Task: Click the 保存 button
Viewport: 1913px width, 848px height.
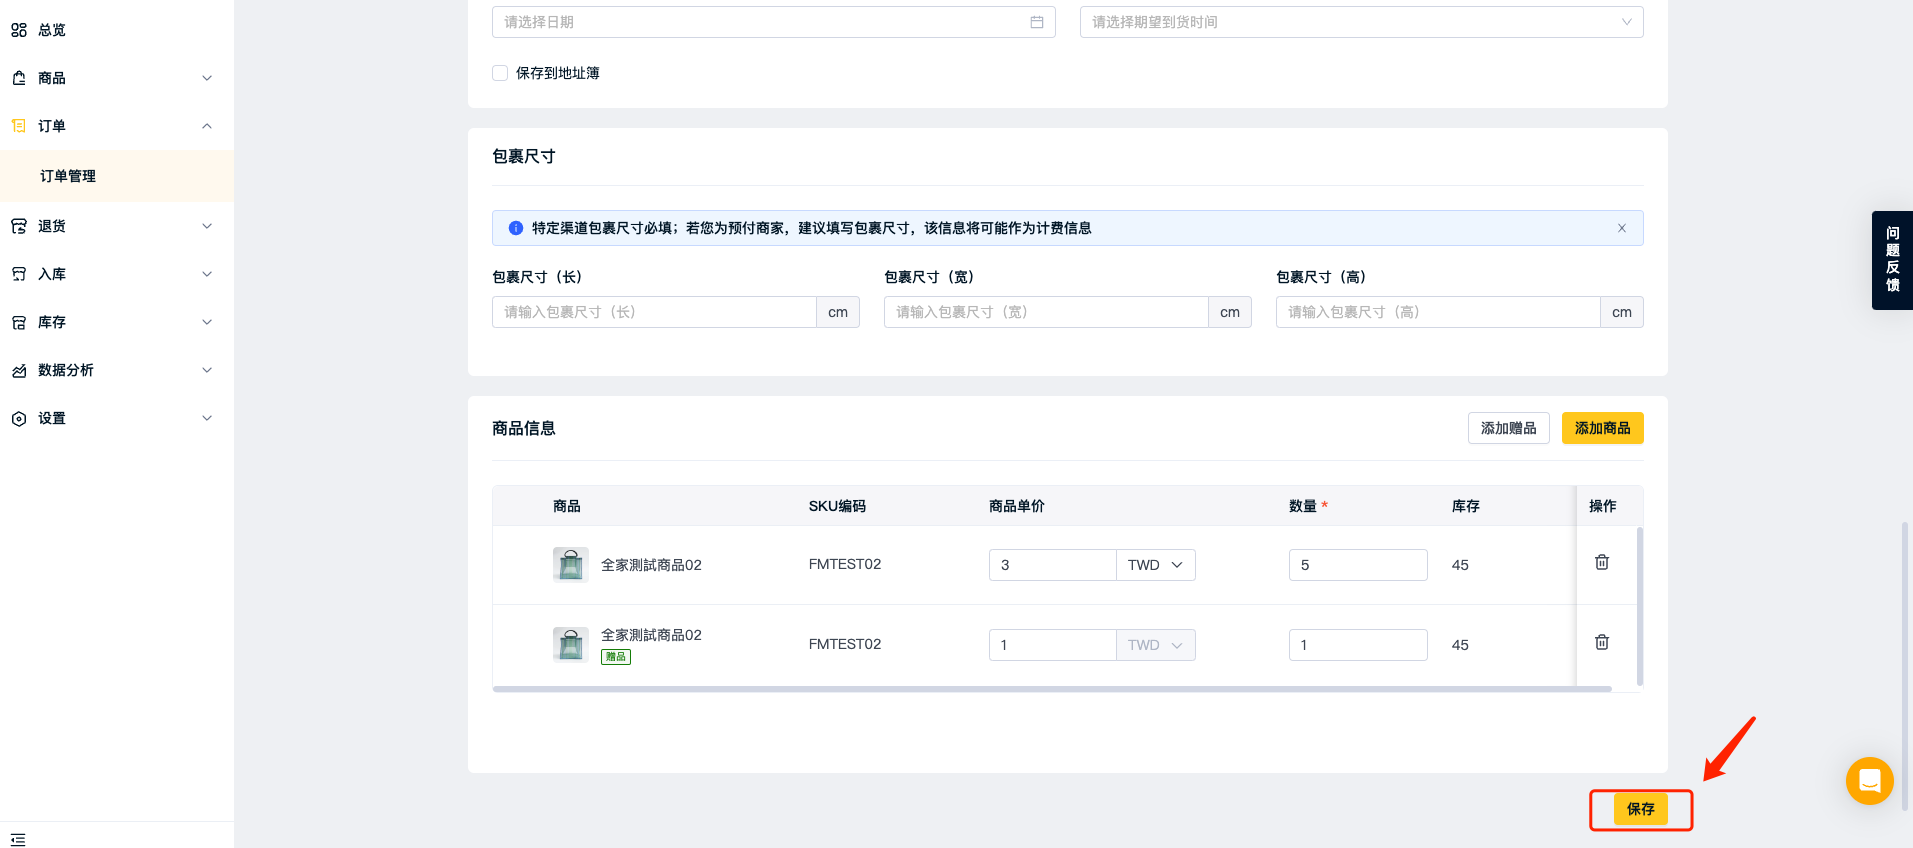Action: coord(1640,809)
